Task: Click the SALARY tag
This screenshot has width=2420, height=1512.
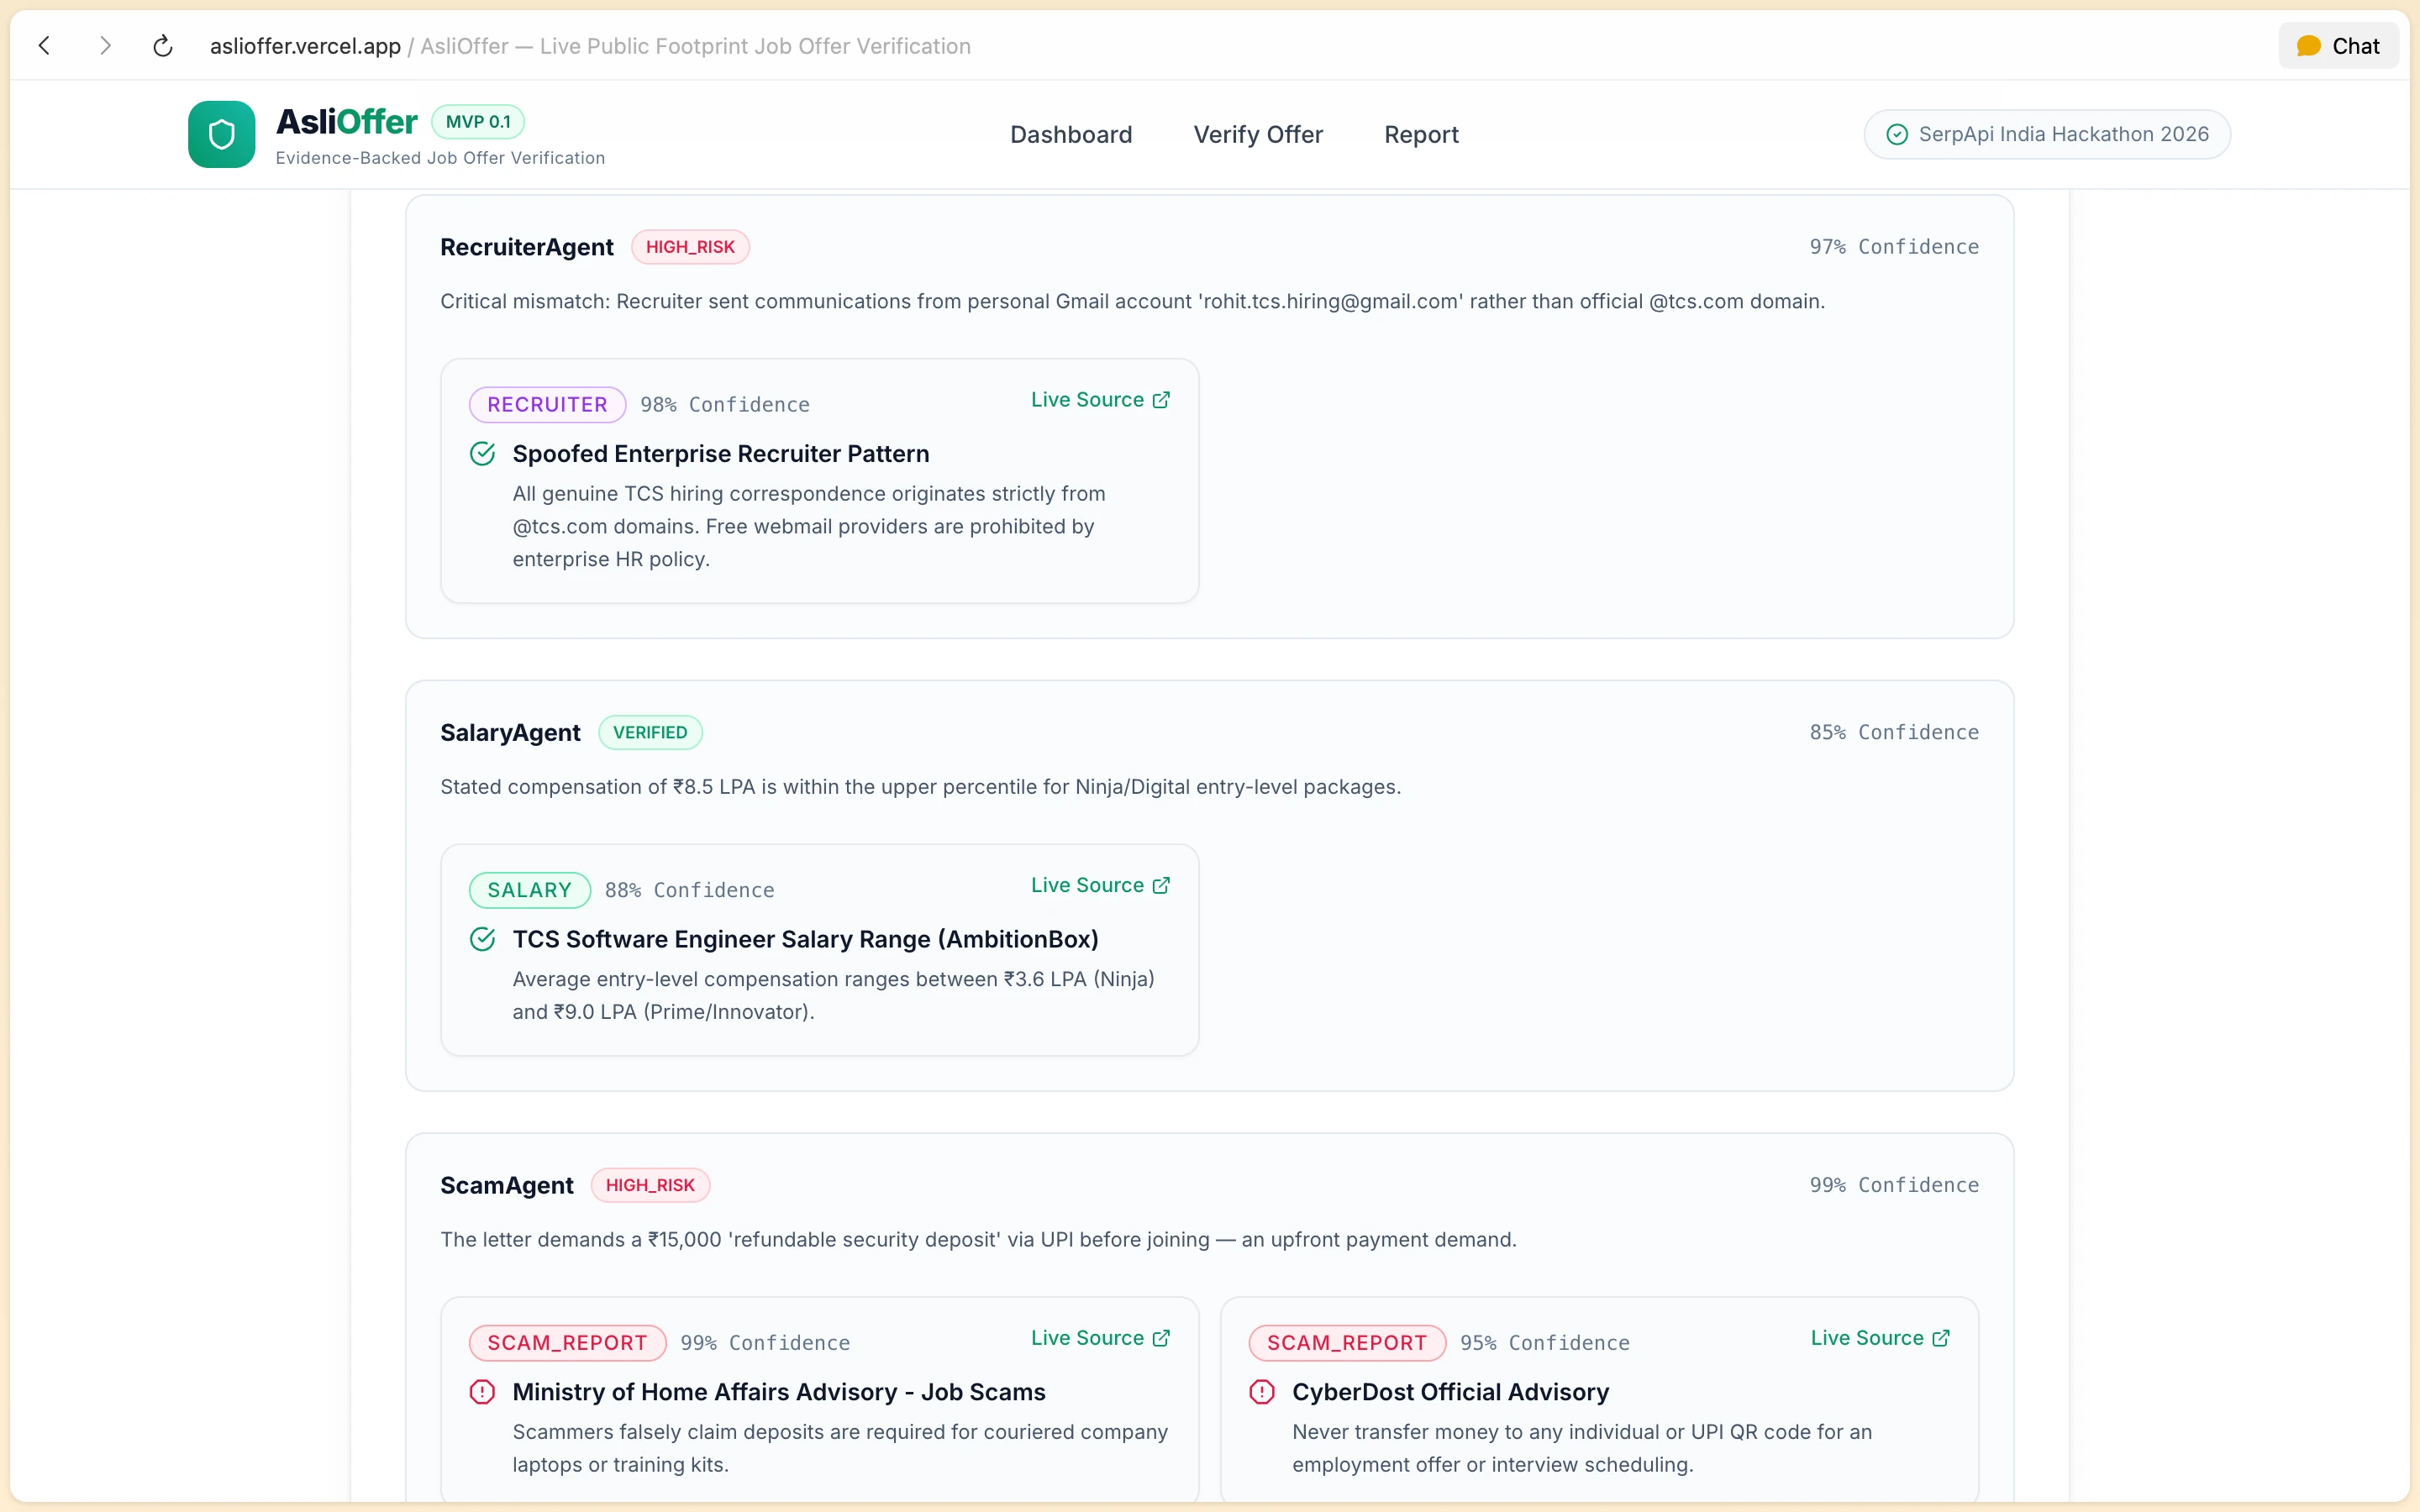Action: tap(530, 891)
